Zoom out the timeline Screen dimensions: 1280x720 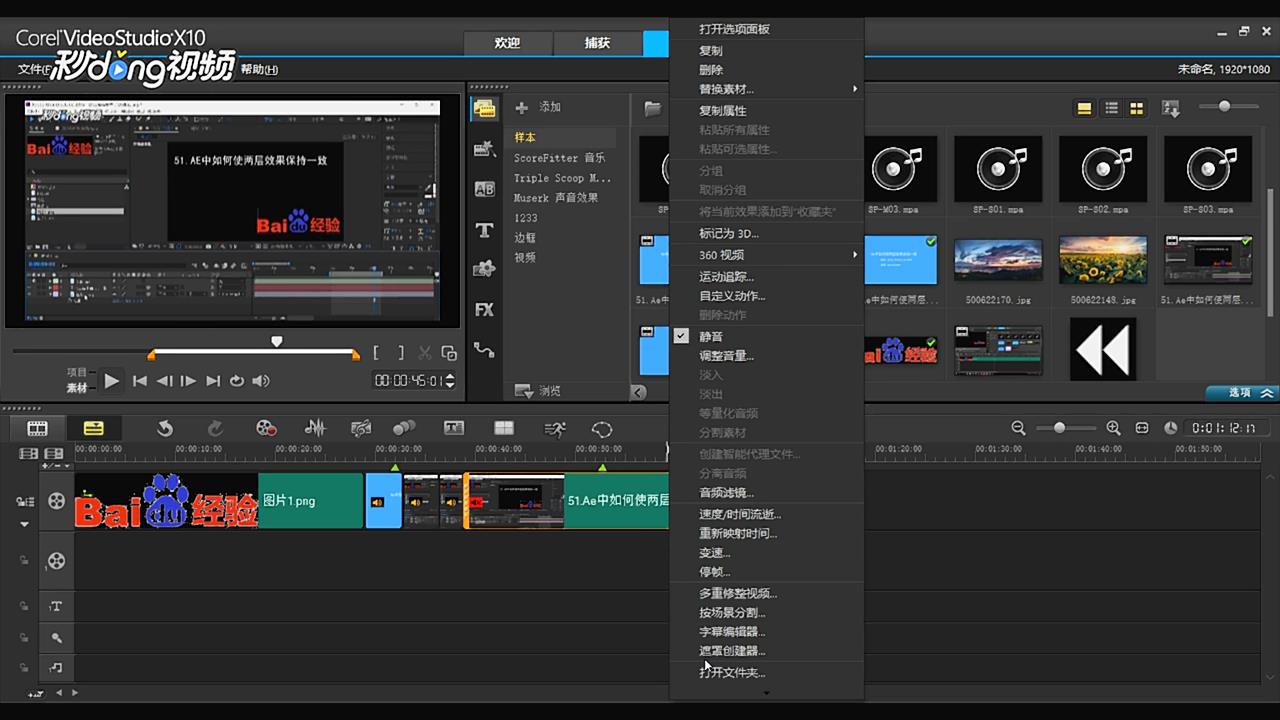coord(1018,428)
